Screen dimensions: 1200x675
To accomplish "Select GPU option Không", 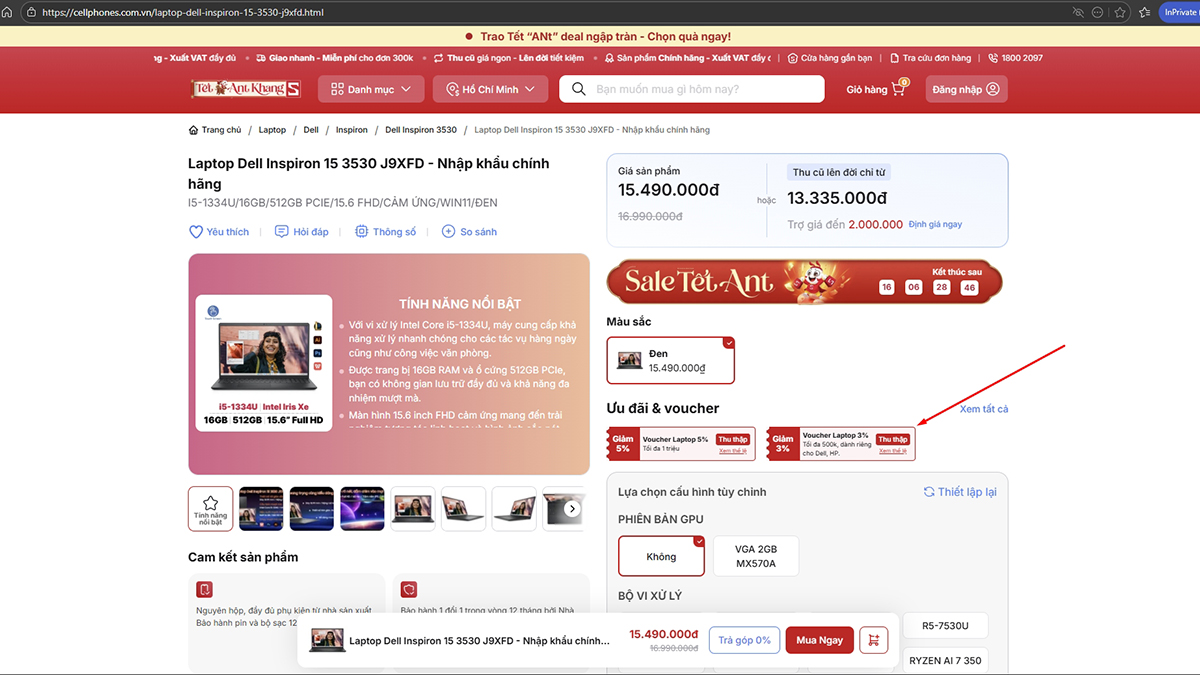I will click(x=661, y=556).
